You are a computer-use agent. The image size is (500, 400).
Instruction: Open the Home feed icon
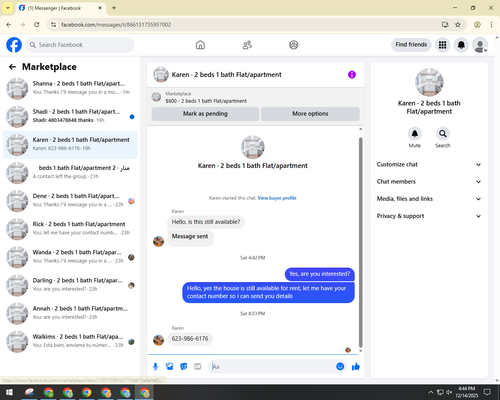pyautogui.click(x=200, y=45)
